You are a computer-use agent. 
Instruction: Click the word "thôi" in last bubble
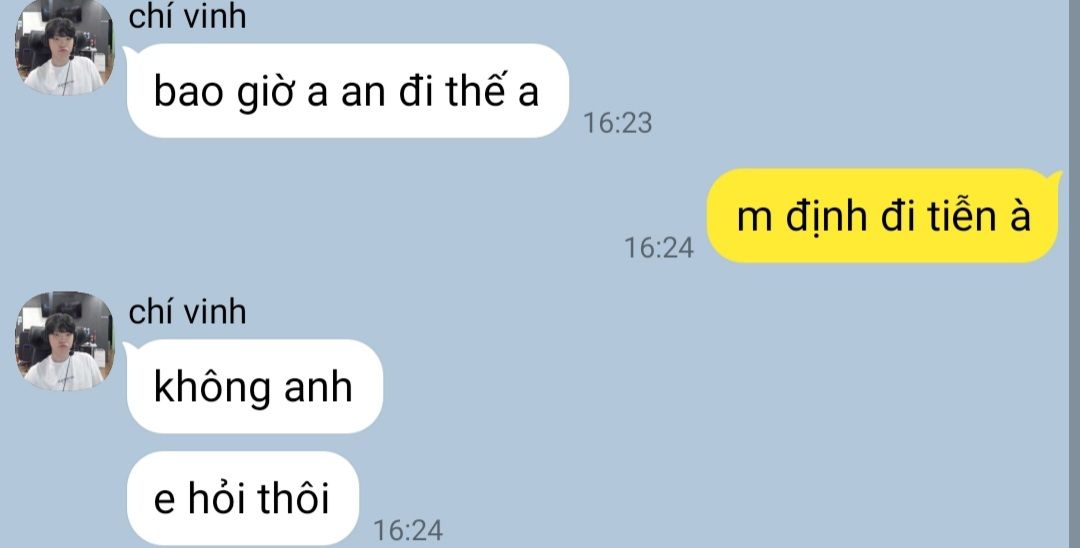293,498
